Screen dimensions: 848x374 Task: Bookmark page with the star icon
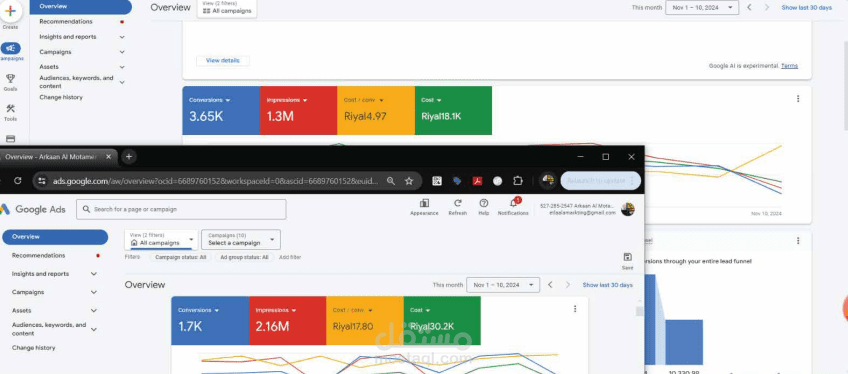[x=409, y=181]
